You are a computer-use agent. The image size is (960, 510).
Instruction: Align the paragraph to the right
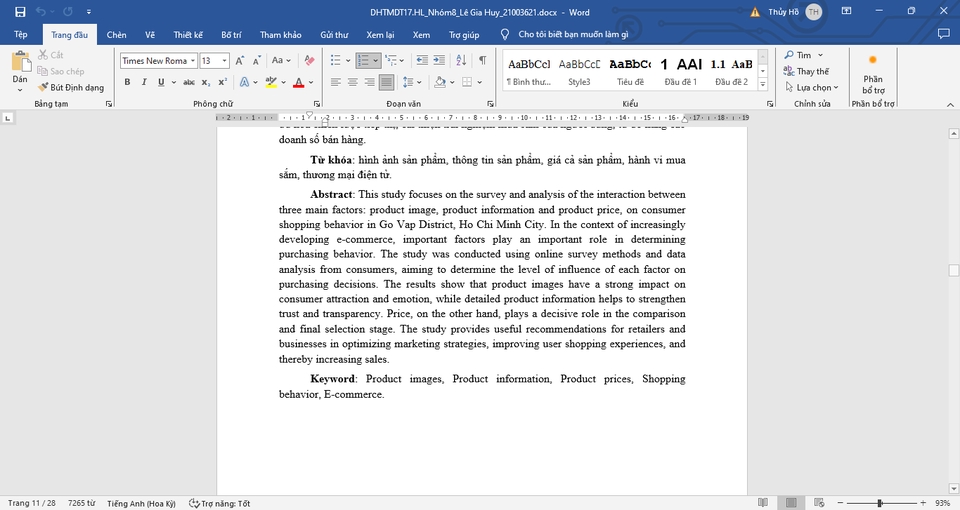(x=369, y=82)
